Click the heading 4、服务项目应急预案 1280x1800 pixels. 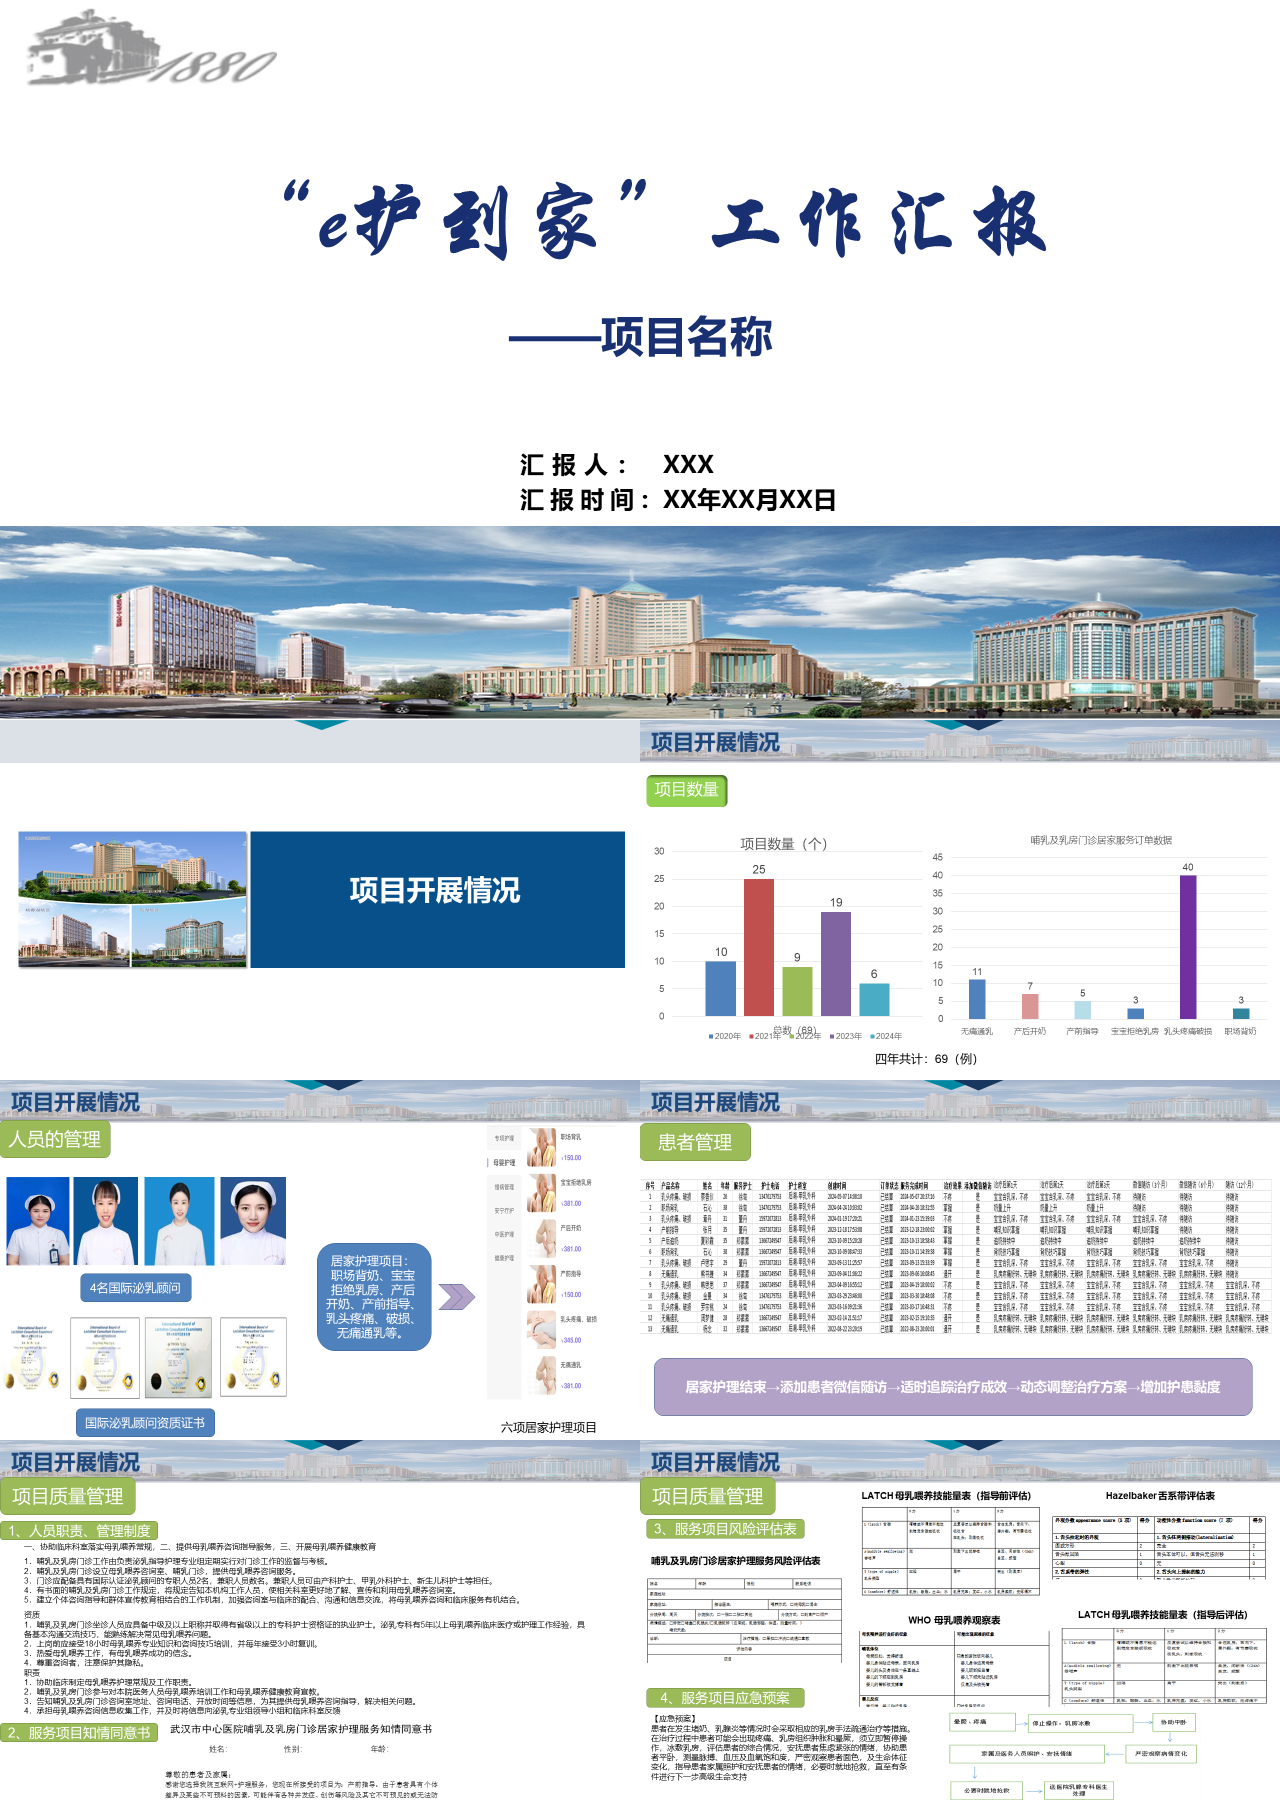[725, 1697]
